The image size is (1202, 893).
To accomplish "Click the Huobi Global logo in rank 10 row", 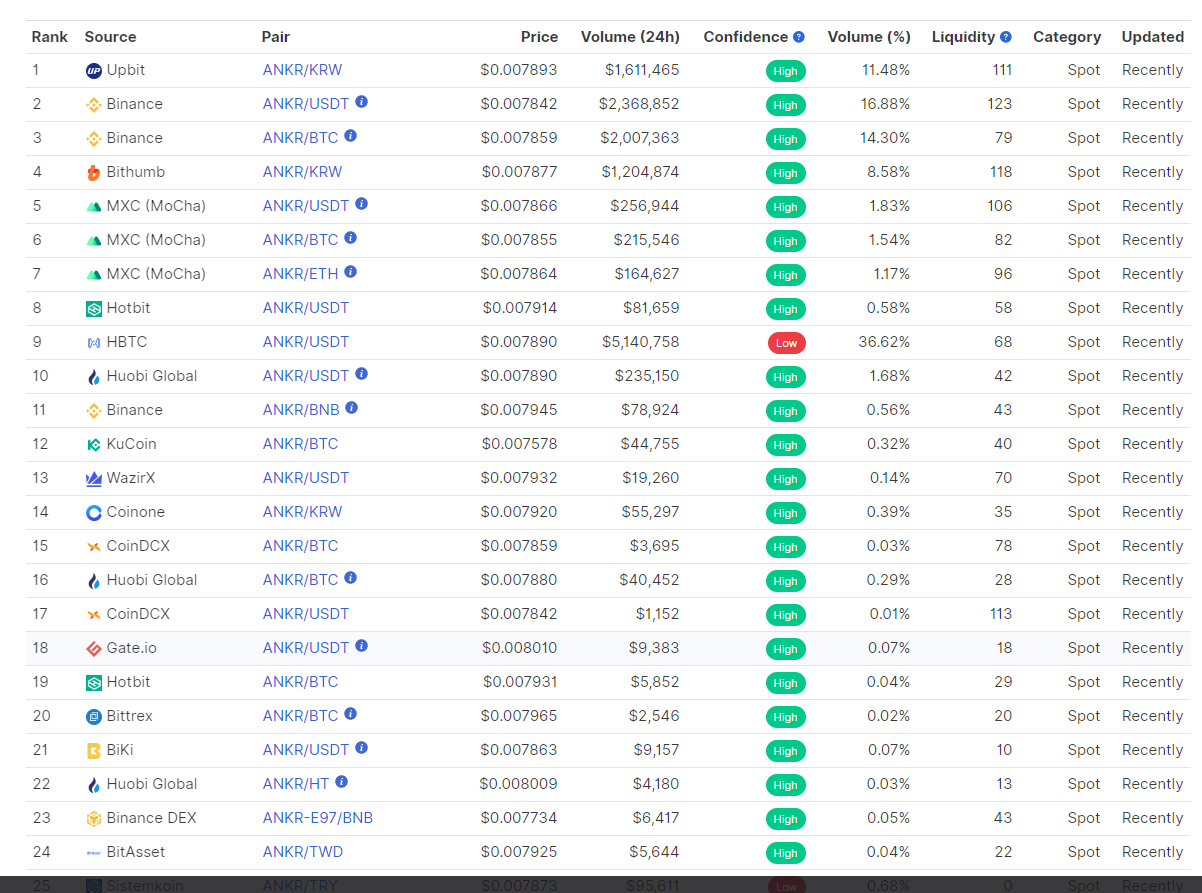I will tap(94, 377).
